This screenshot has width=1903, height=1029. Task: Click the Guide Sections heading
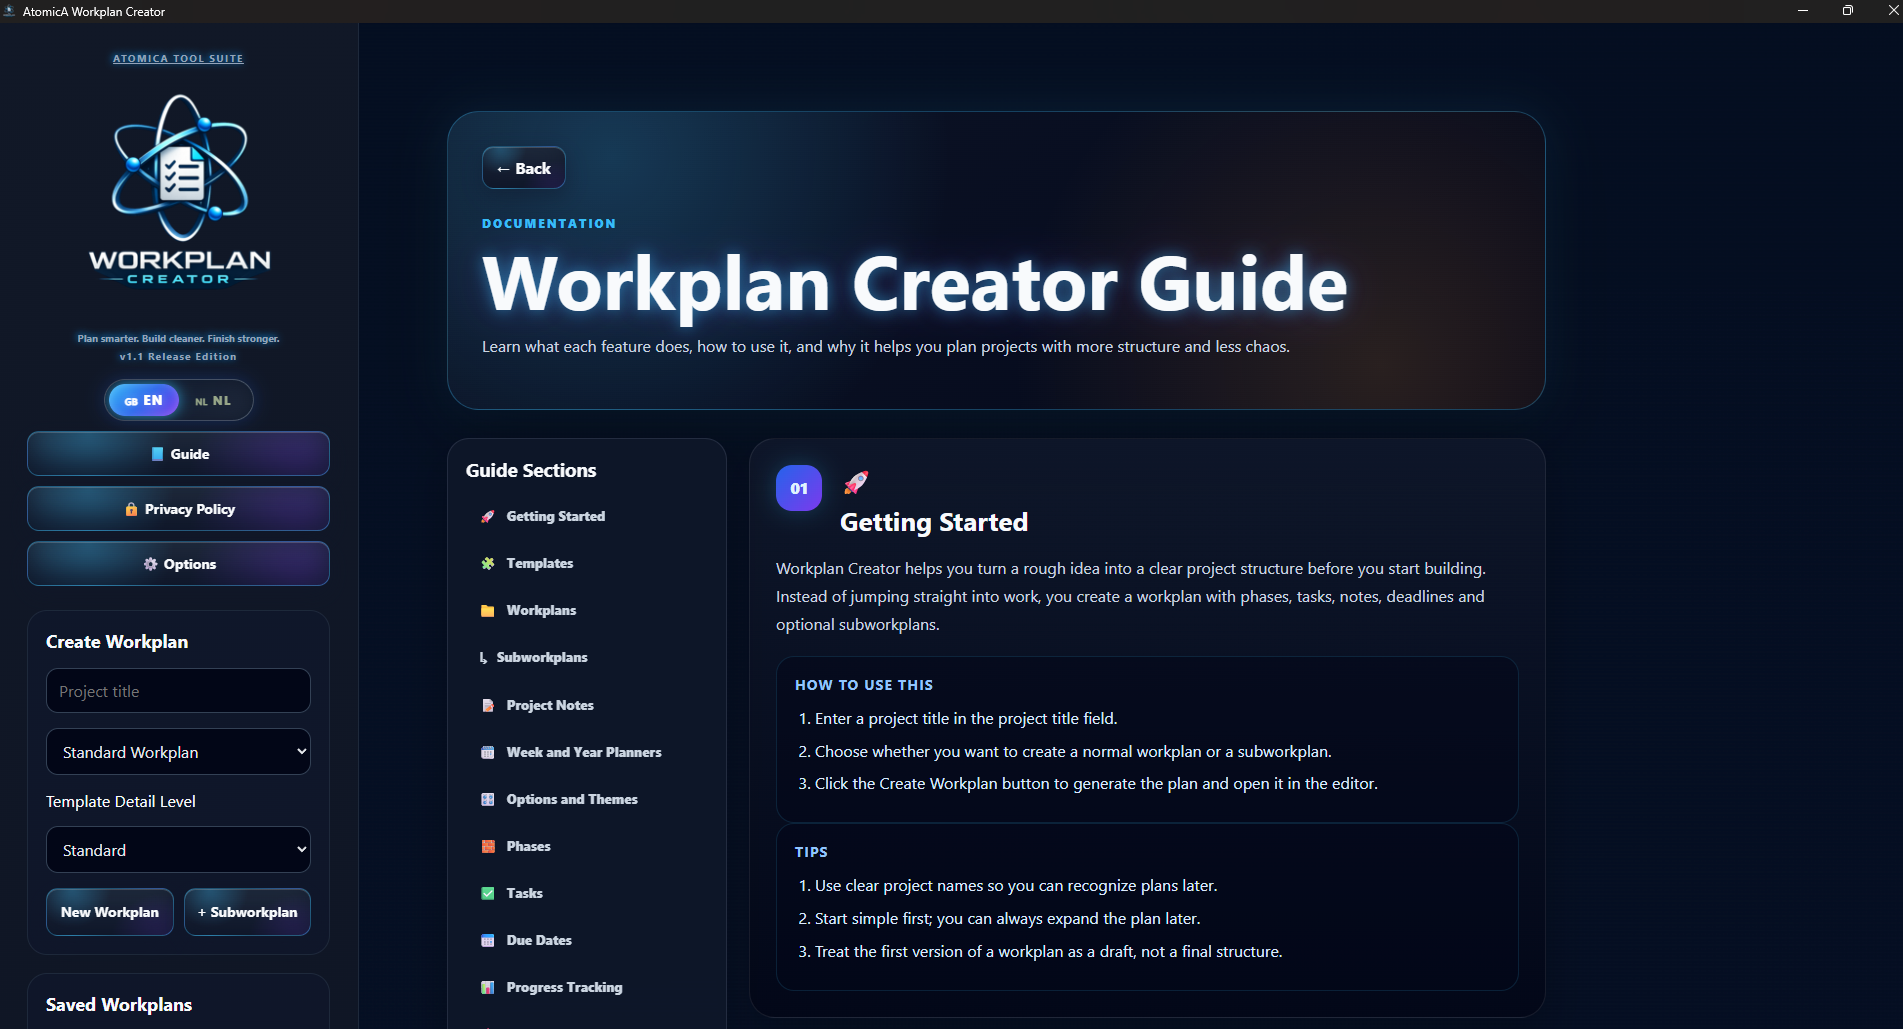point(531,471)
